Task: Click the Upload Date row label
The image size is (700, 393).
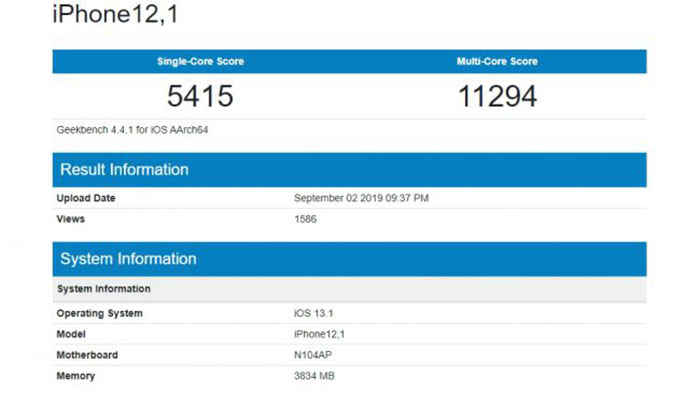Action: 86,198
